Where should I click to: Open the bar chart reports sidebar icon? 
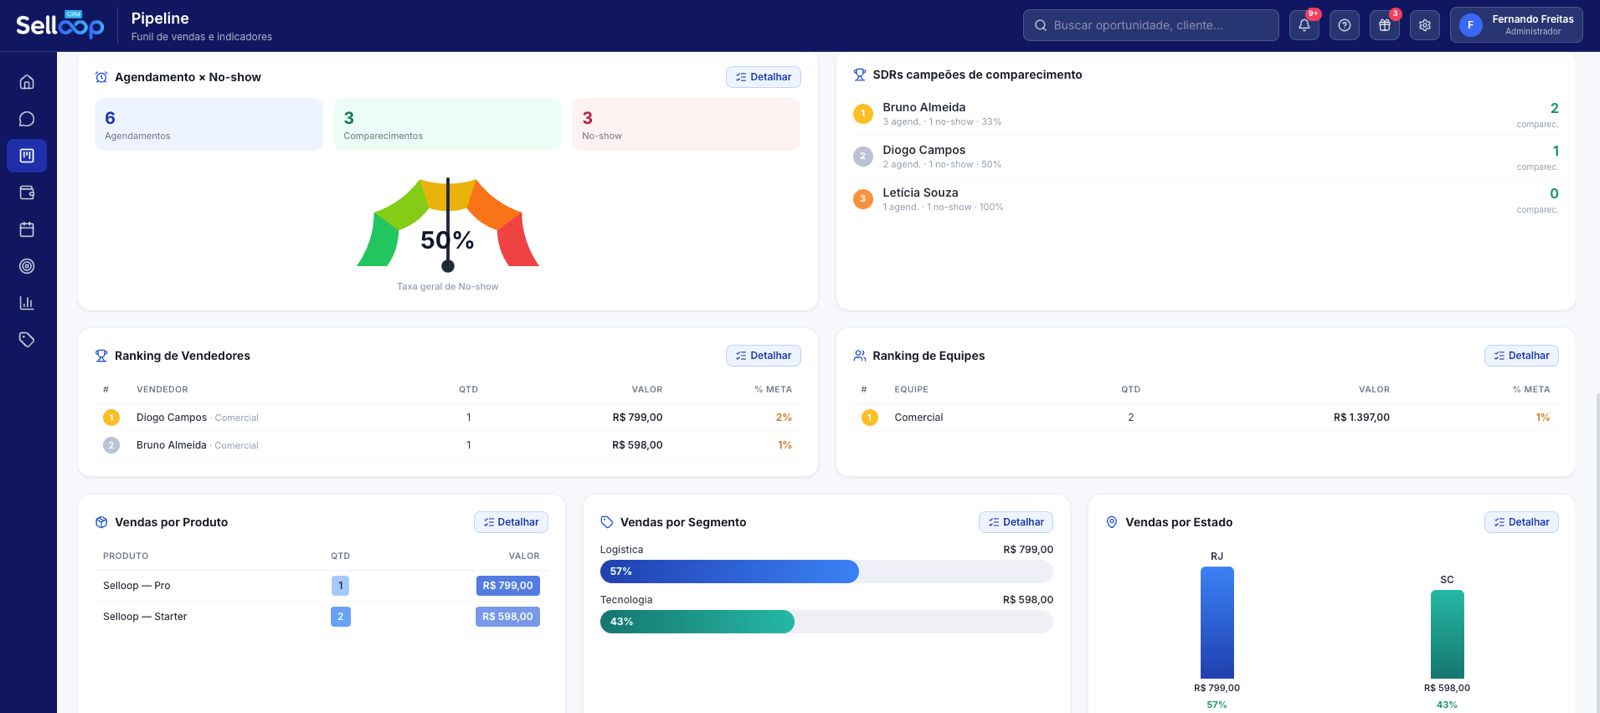click(27, 303)
